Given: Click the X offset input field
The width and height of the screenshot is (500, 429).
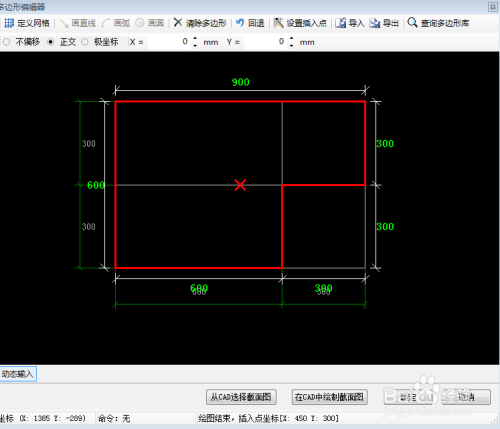Looking at the screenshot, I should pyautogui.click(x=170, y=42).
